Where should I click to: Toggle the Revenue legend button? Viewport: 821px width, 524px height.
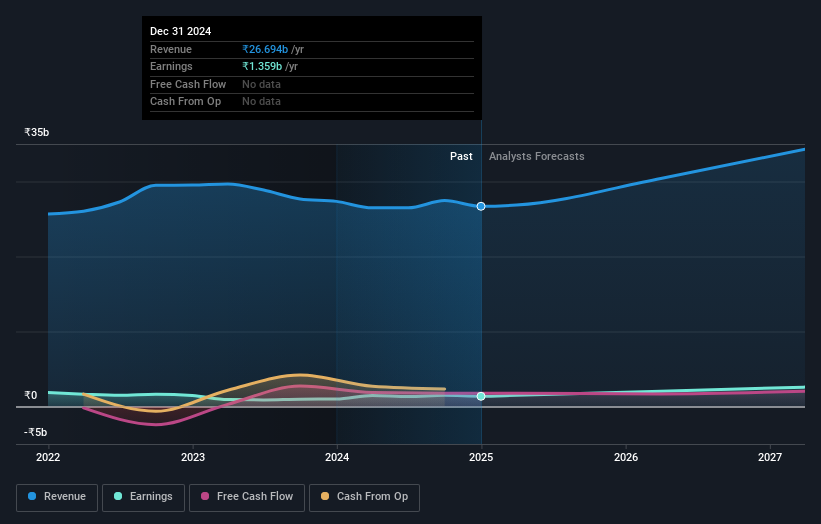click(57, 497)
